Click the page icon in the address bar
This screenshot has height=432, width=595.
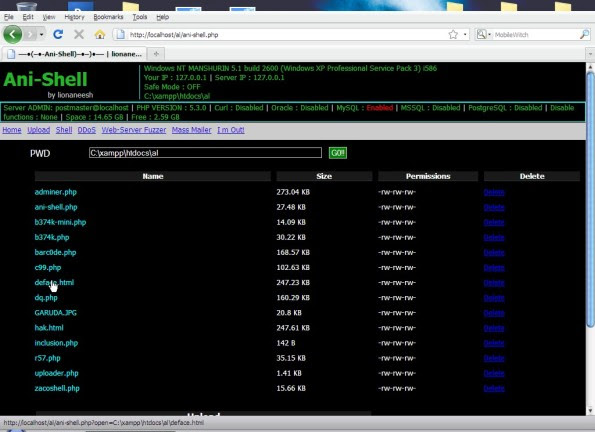[x=120, y=35]
